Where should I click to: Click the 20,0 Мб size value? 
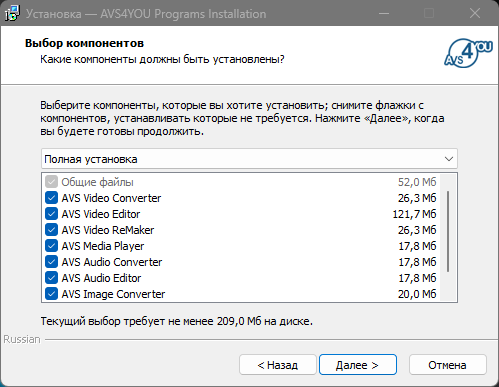pyautogui.click(x=417, y=294)
